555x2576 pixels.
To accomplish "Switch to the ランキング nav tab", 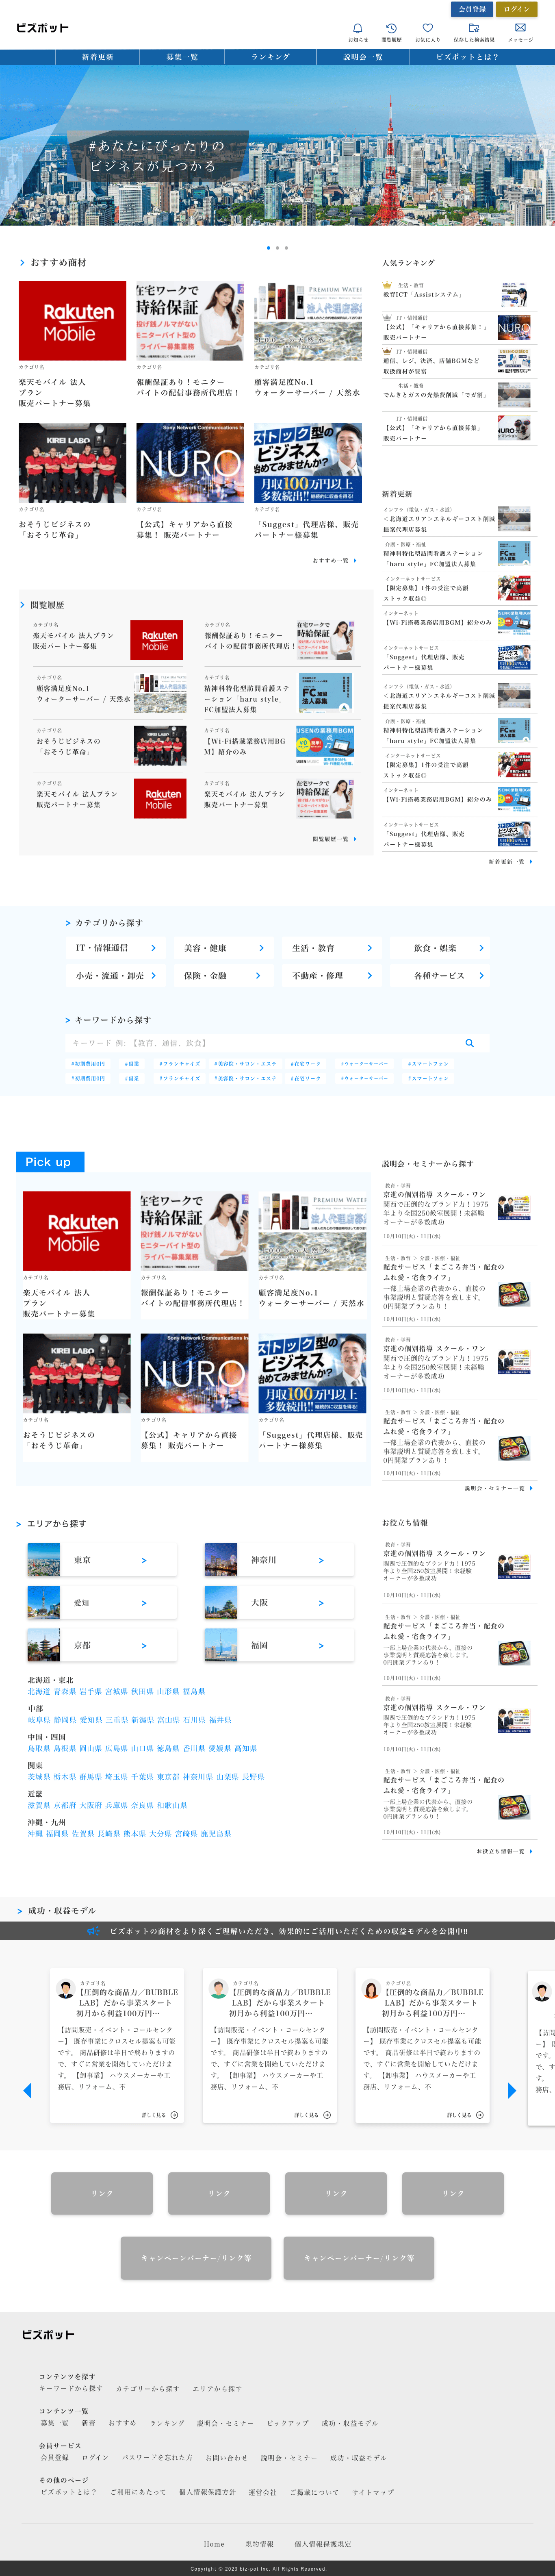I will coord(270,57).
